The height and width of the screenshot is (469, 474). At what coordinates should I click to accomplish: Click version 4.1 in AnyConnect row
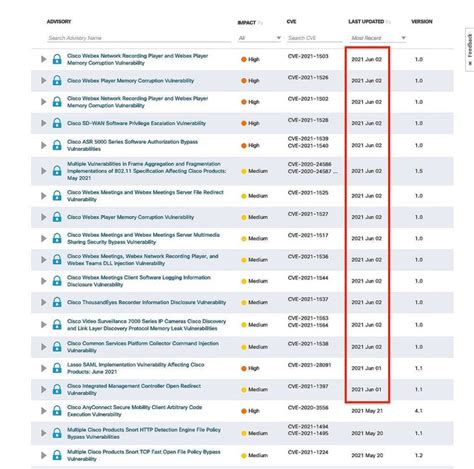pos(419,411)
